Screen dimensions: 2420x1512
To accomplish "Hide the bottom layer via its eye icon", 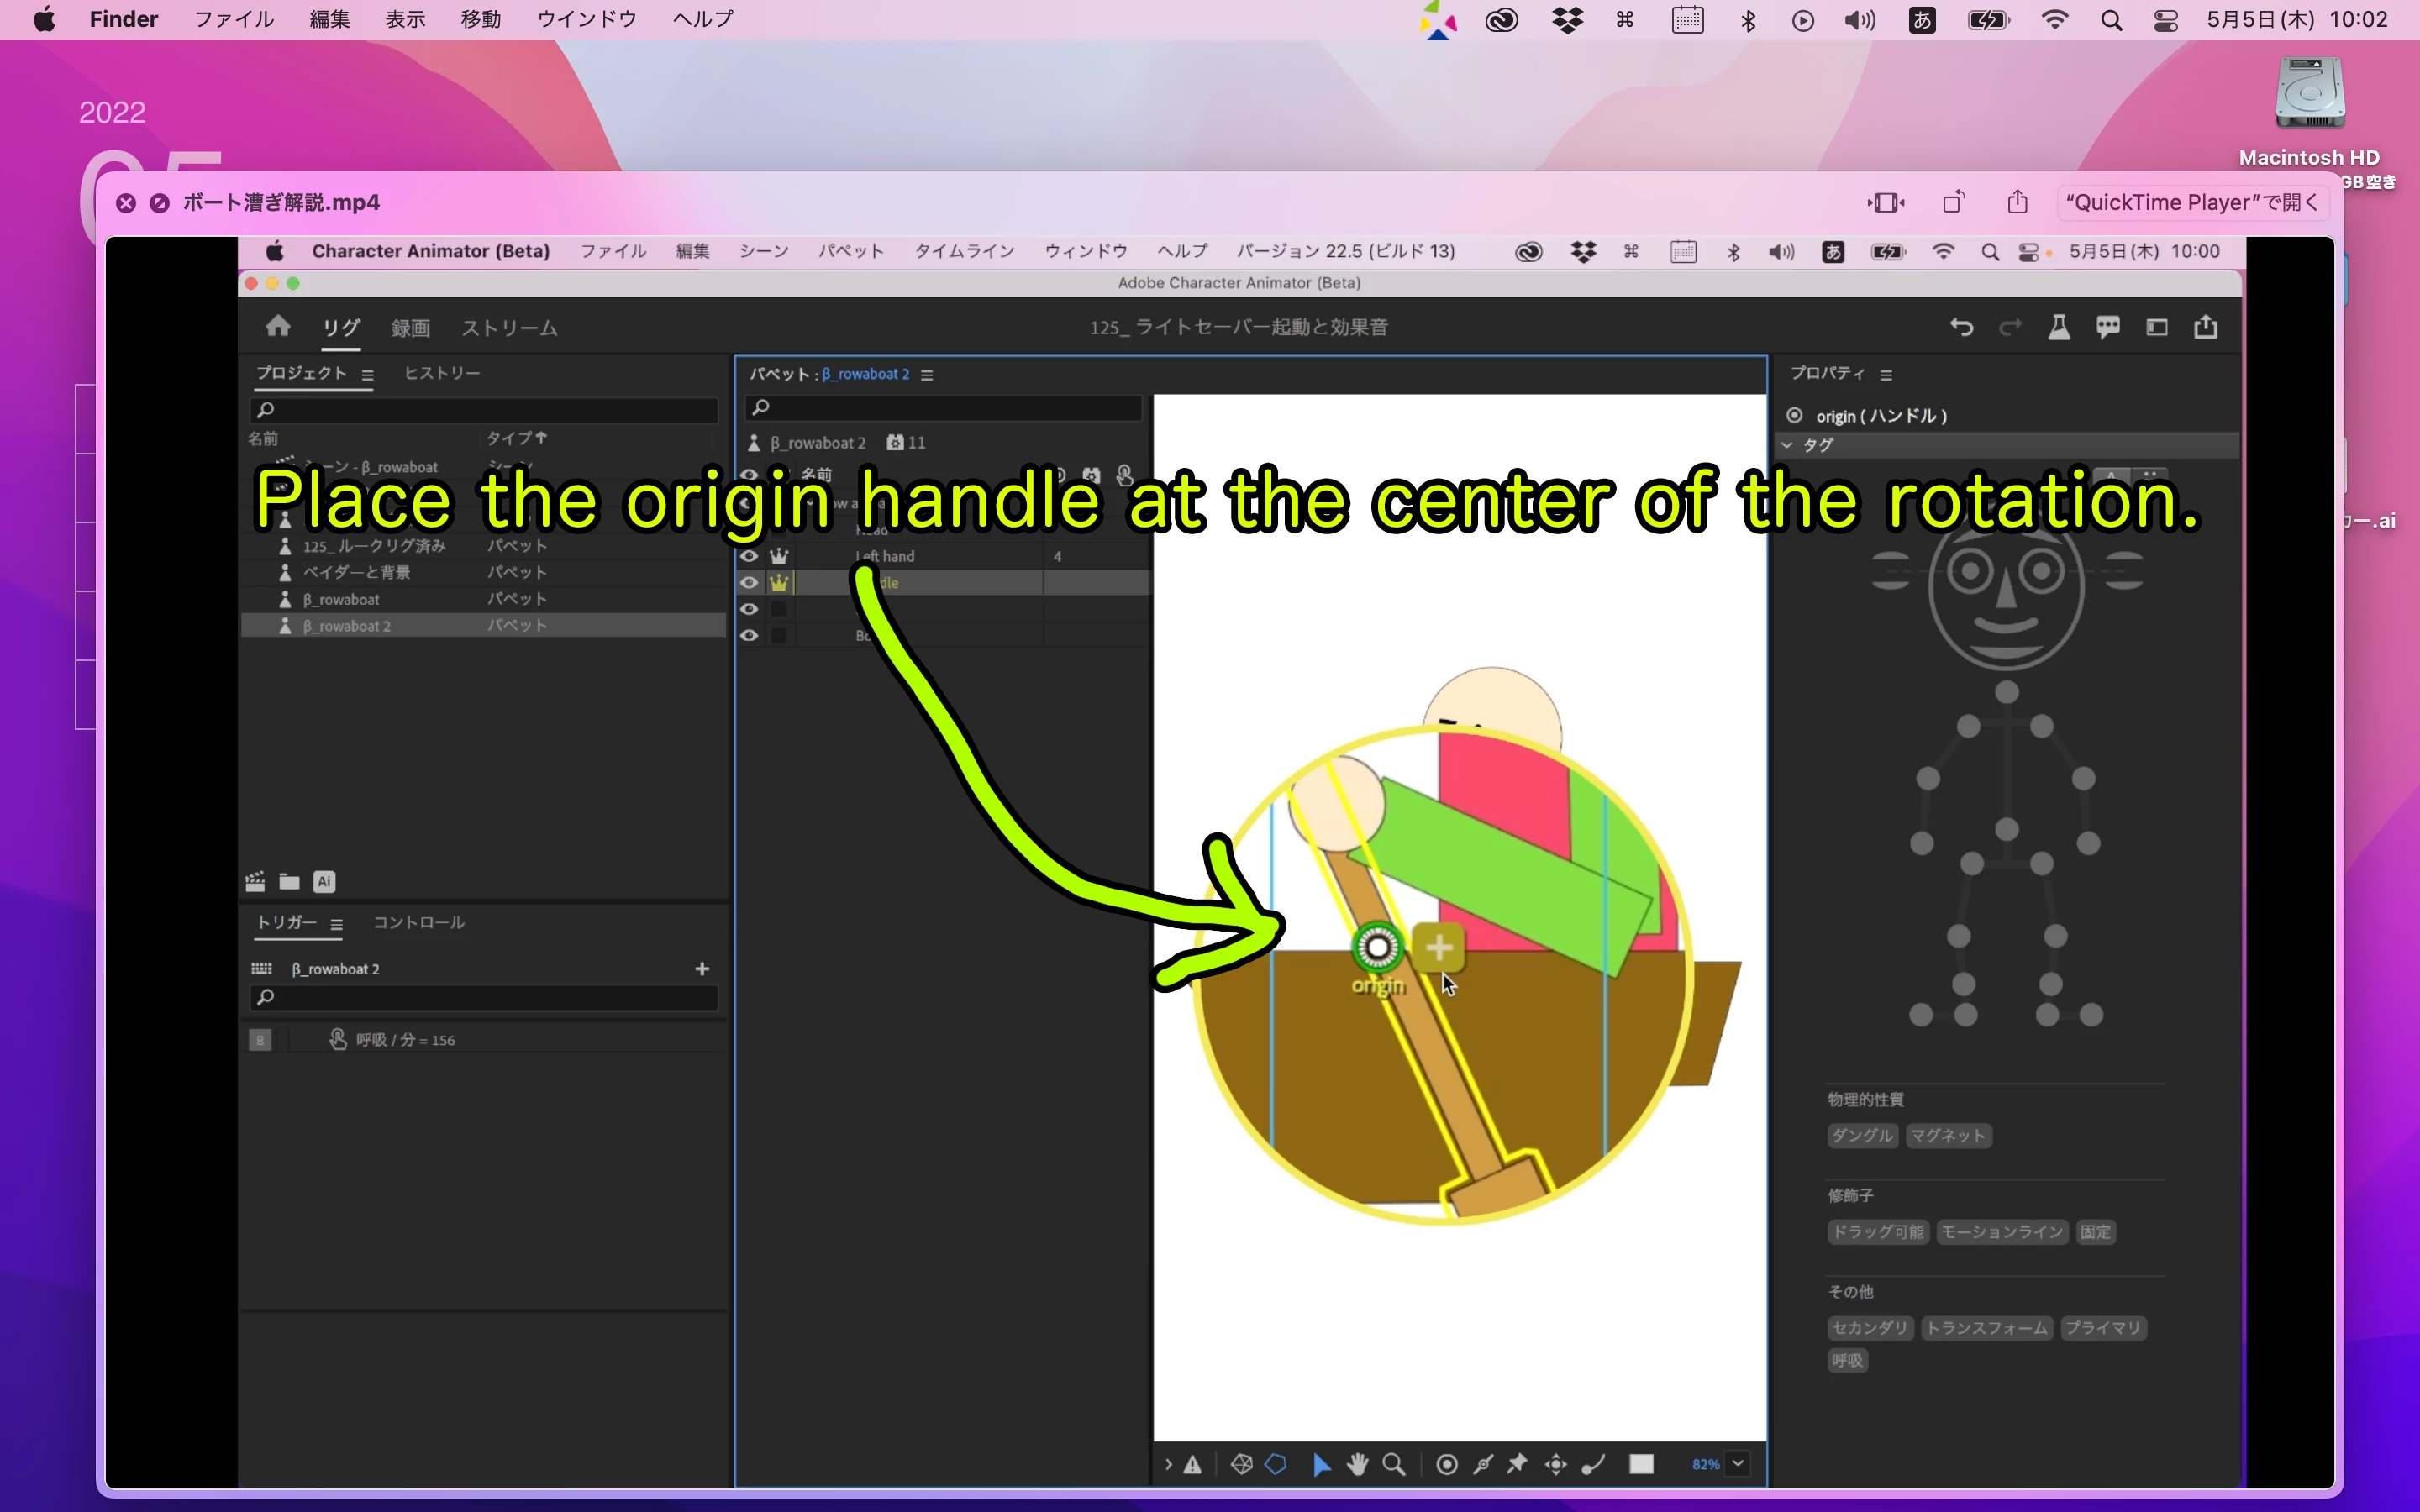I will click(749, 635).
